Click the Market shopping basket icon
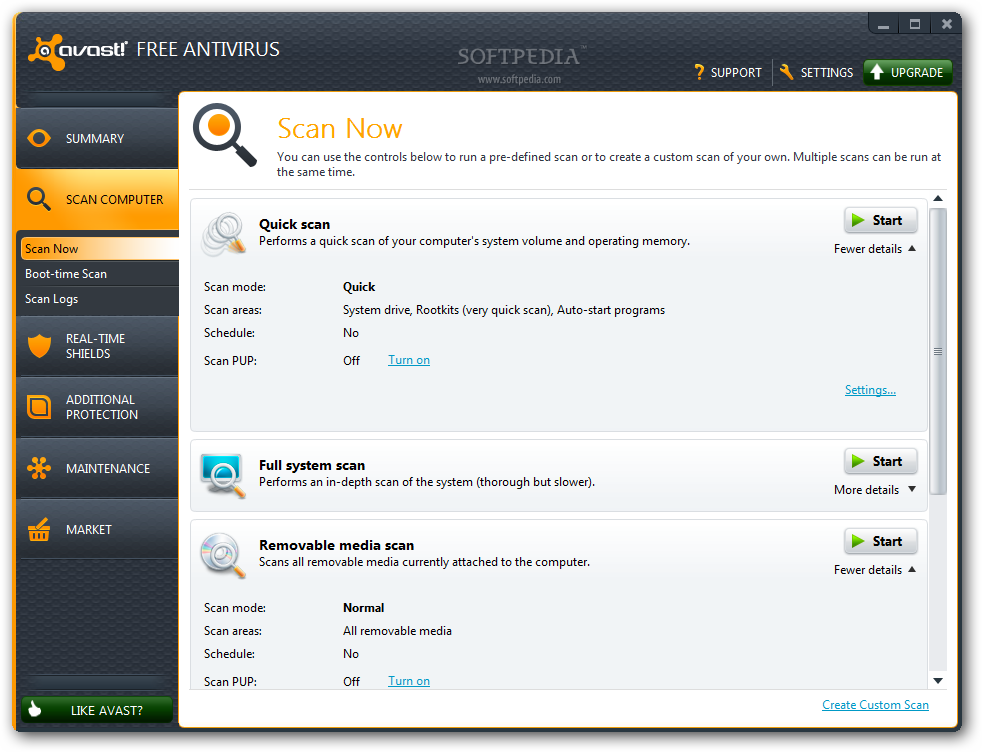 click(39, 530)
